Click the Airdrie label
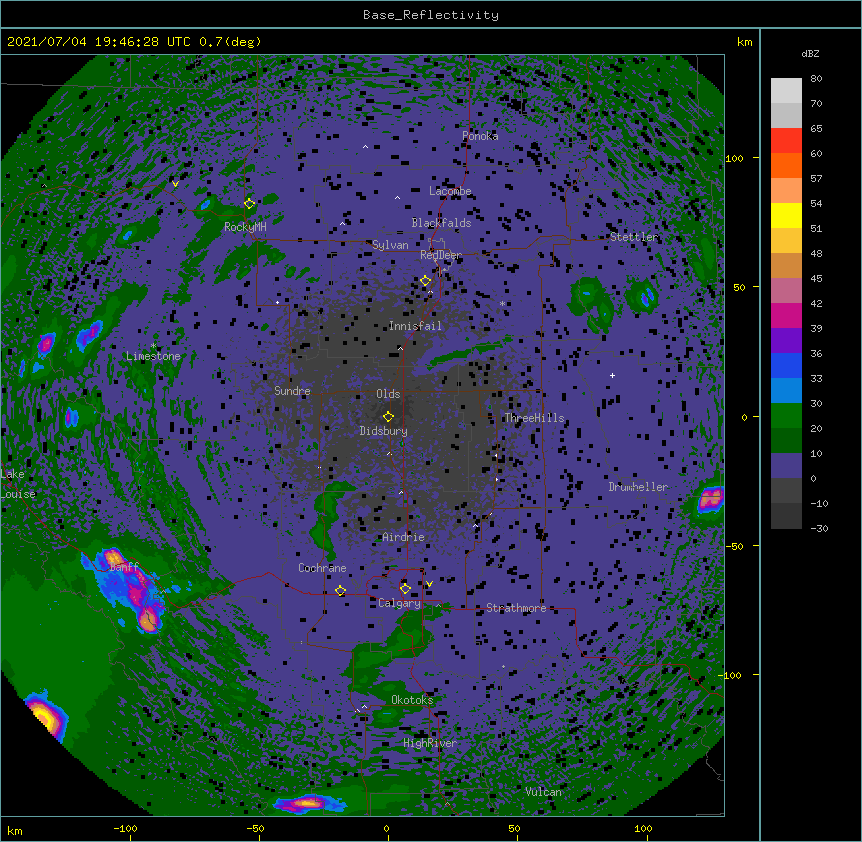The width and height of the screenshot is (862, 842). (x=404, y=537)
